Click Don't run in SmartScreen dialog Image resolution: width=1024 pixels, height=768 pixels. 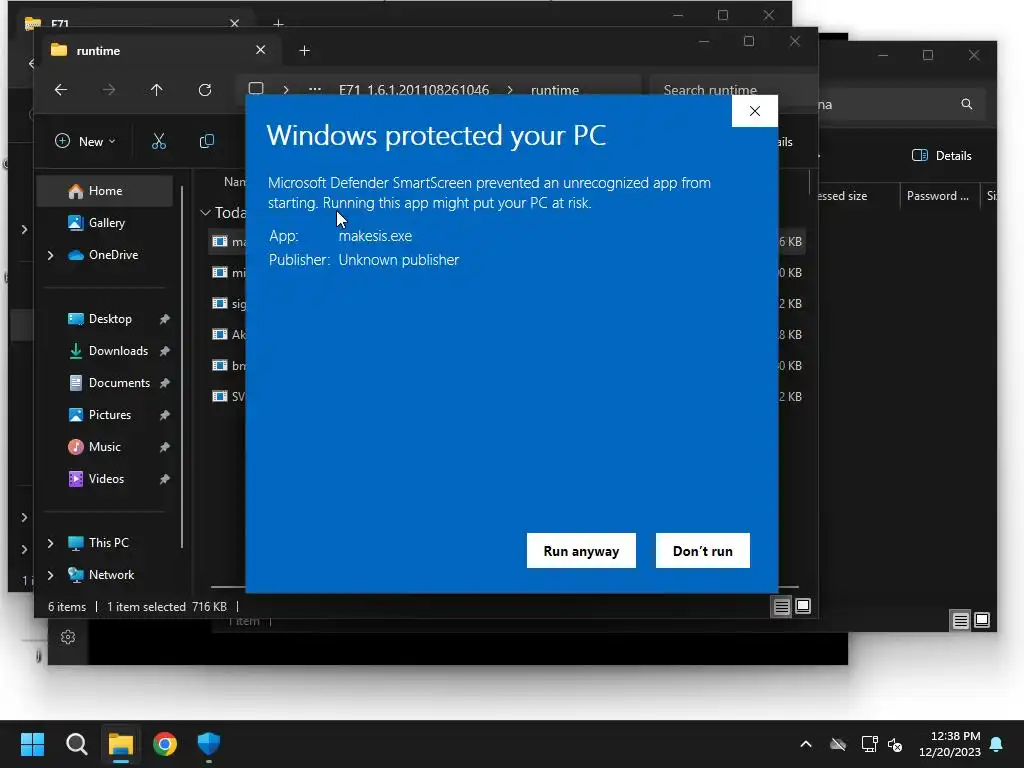point(702,551)
